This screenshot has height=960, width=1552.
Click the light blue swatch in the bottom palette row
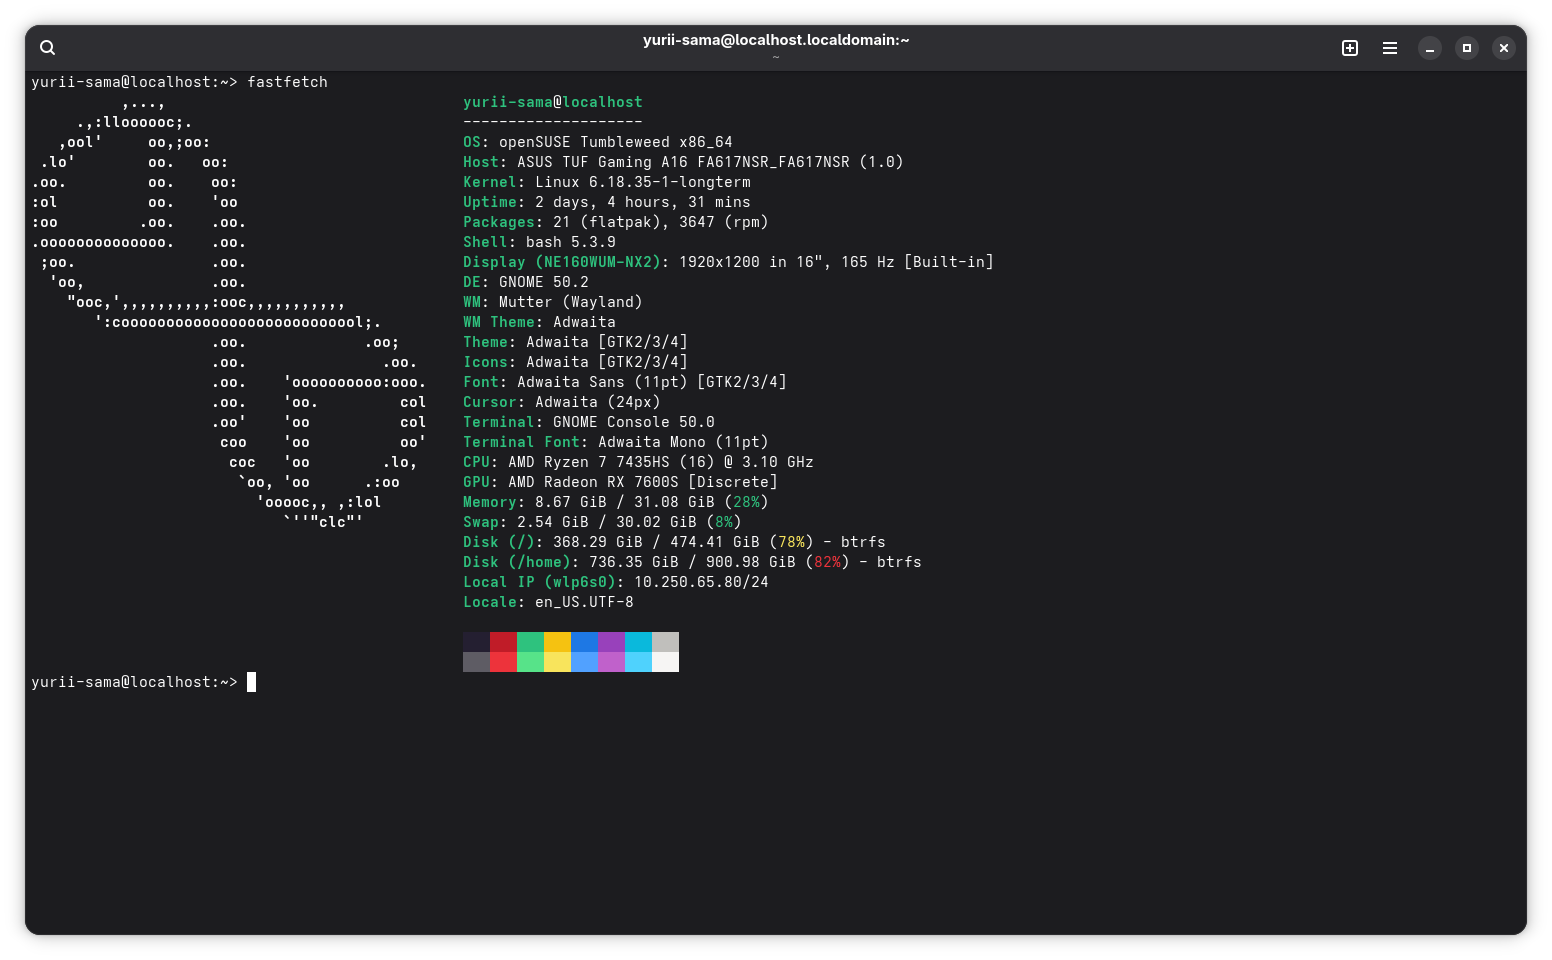point(584,662)
